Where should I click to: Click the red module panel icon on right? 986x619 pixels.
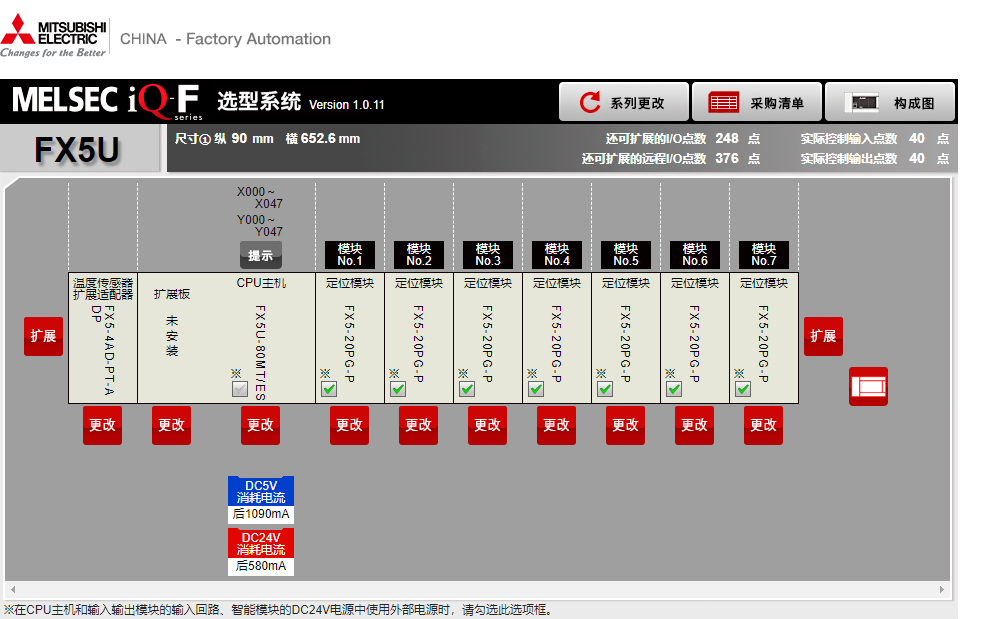pos(867,386)
